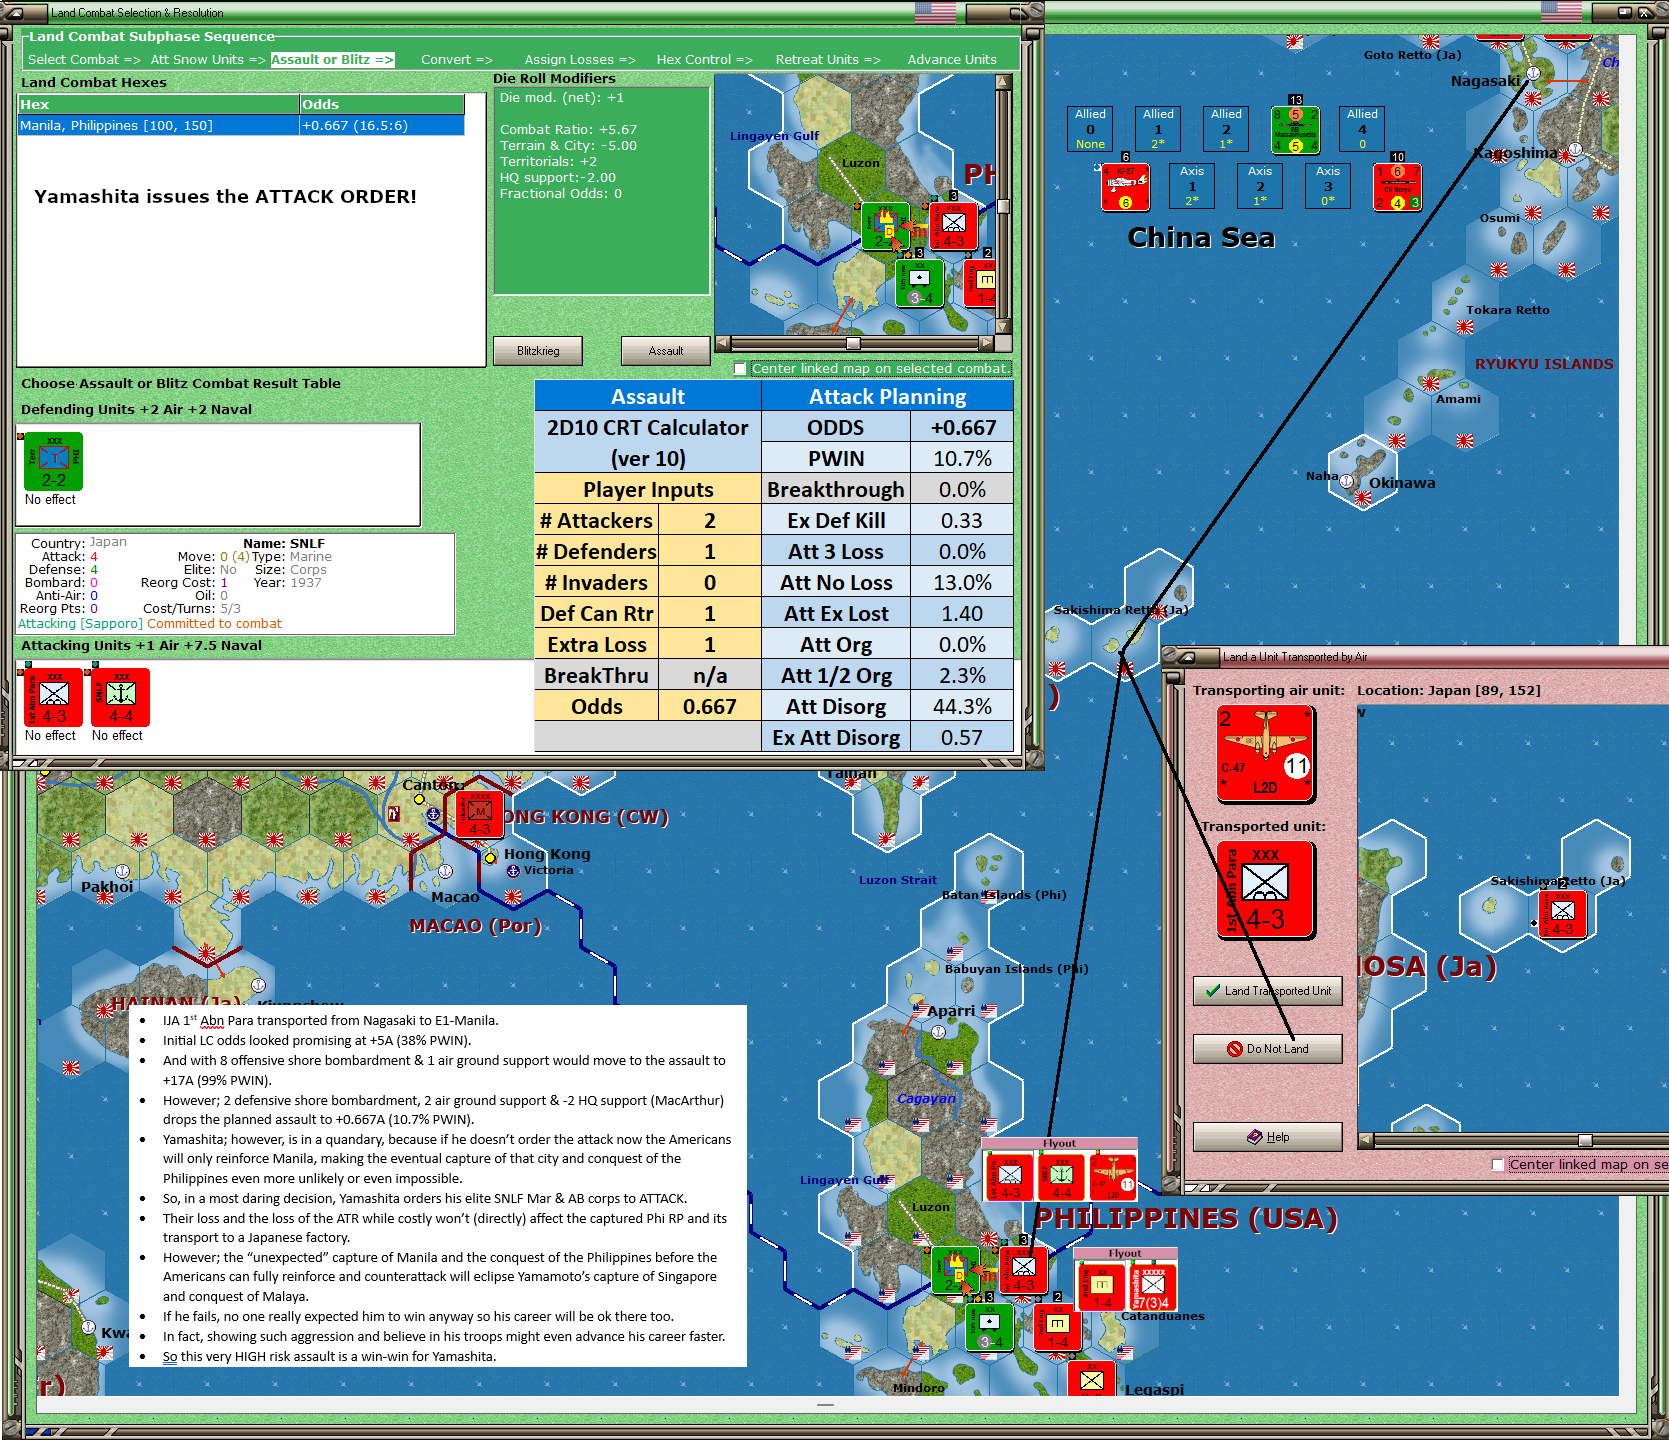Viewport: 1669px width, 1440px height.
Task: Click the Hex Control subphase label
Action: [704, 60]
